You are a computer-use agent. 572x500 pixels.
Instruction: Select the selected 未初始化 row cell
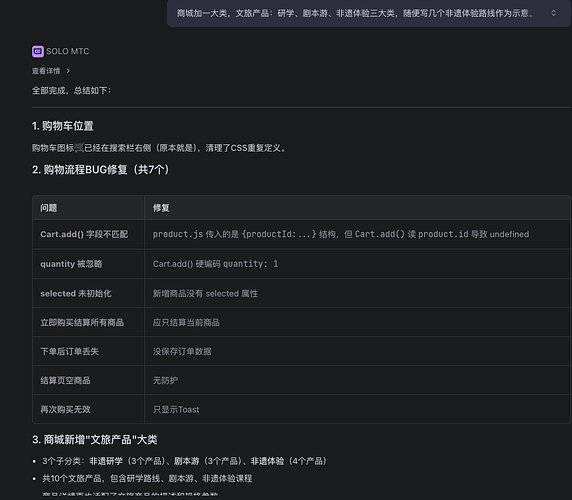(x=88, y=293)
